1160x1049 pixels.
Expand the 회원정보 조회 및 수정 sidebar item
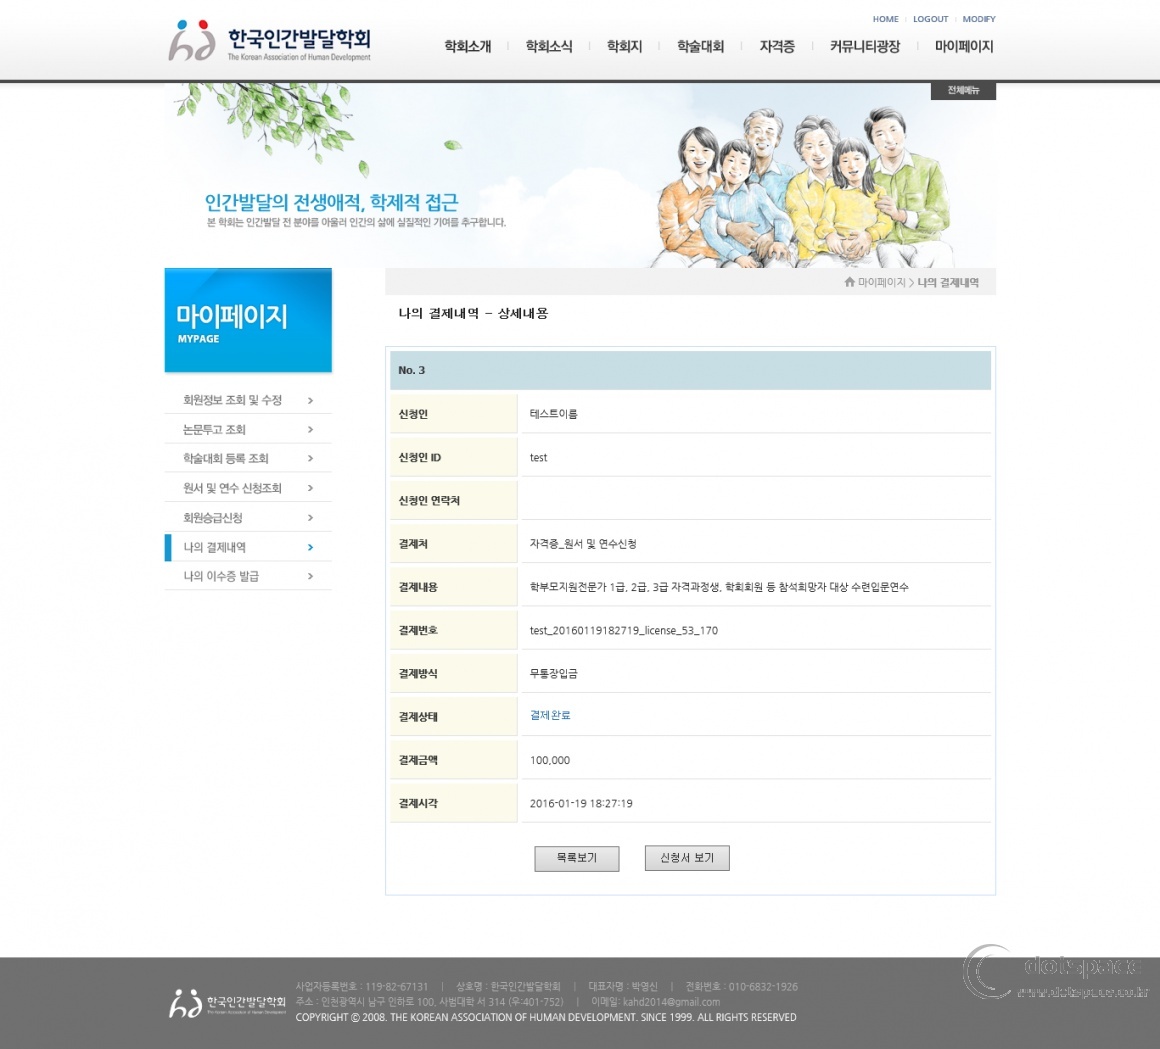[231, 399]
